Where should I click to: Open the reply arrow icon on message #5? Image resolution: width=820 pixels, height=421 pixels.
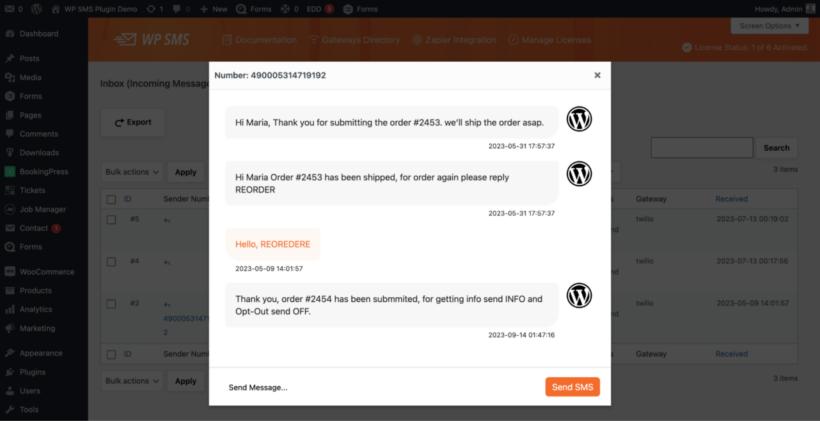pos(167,219)
